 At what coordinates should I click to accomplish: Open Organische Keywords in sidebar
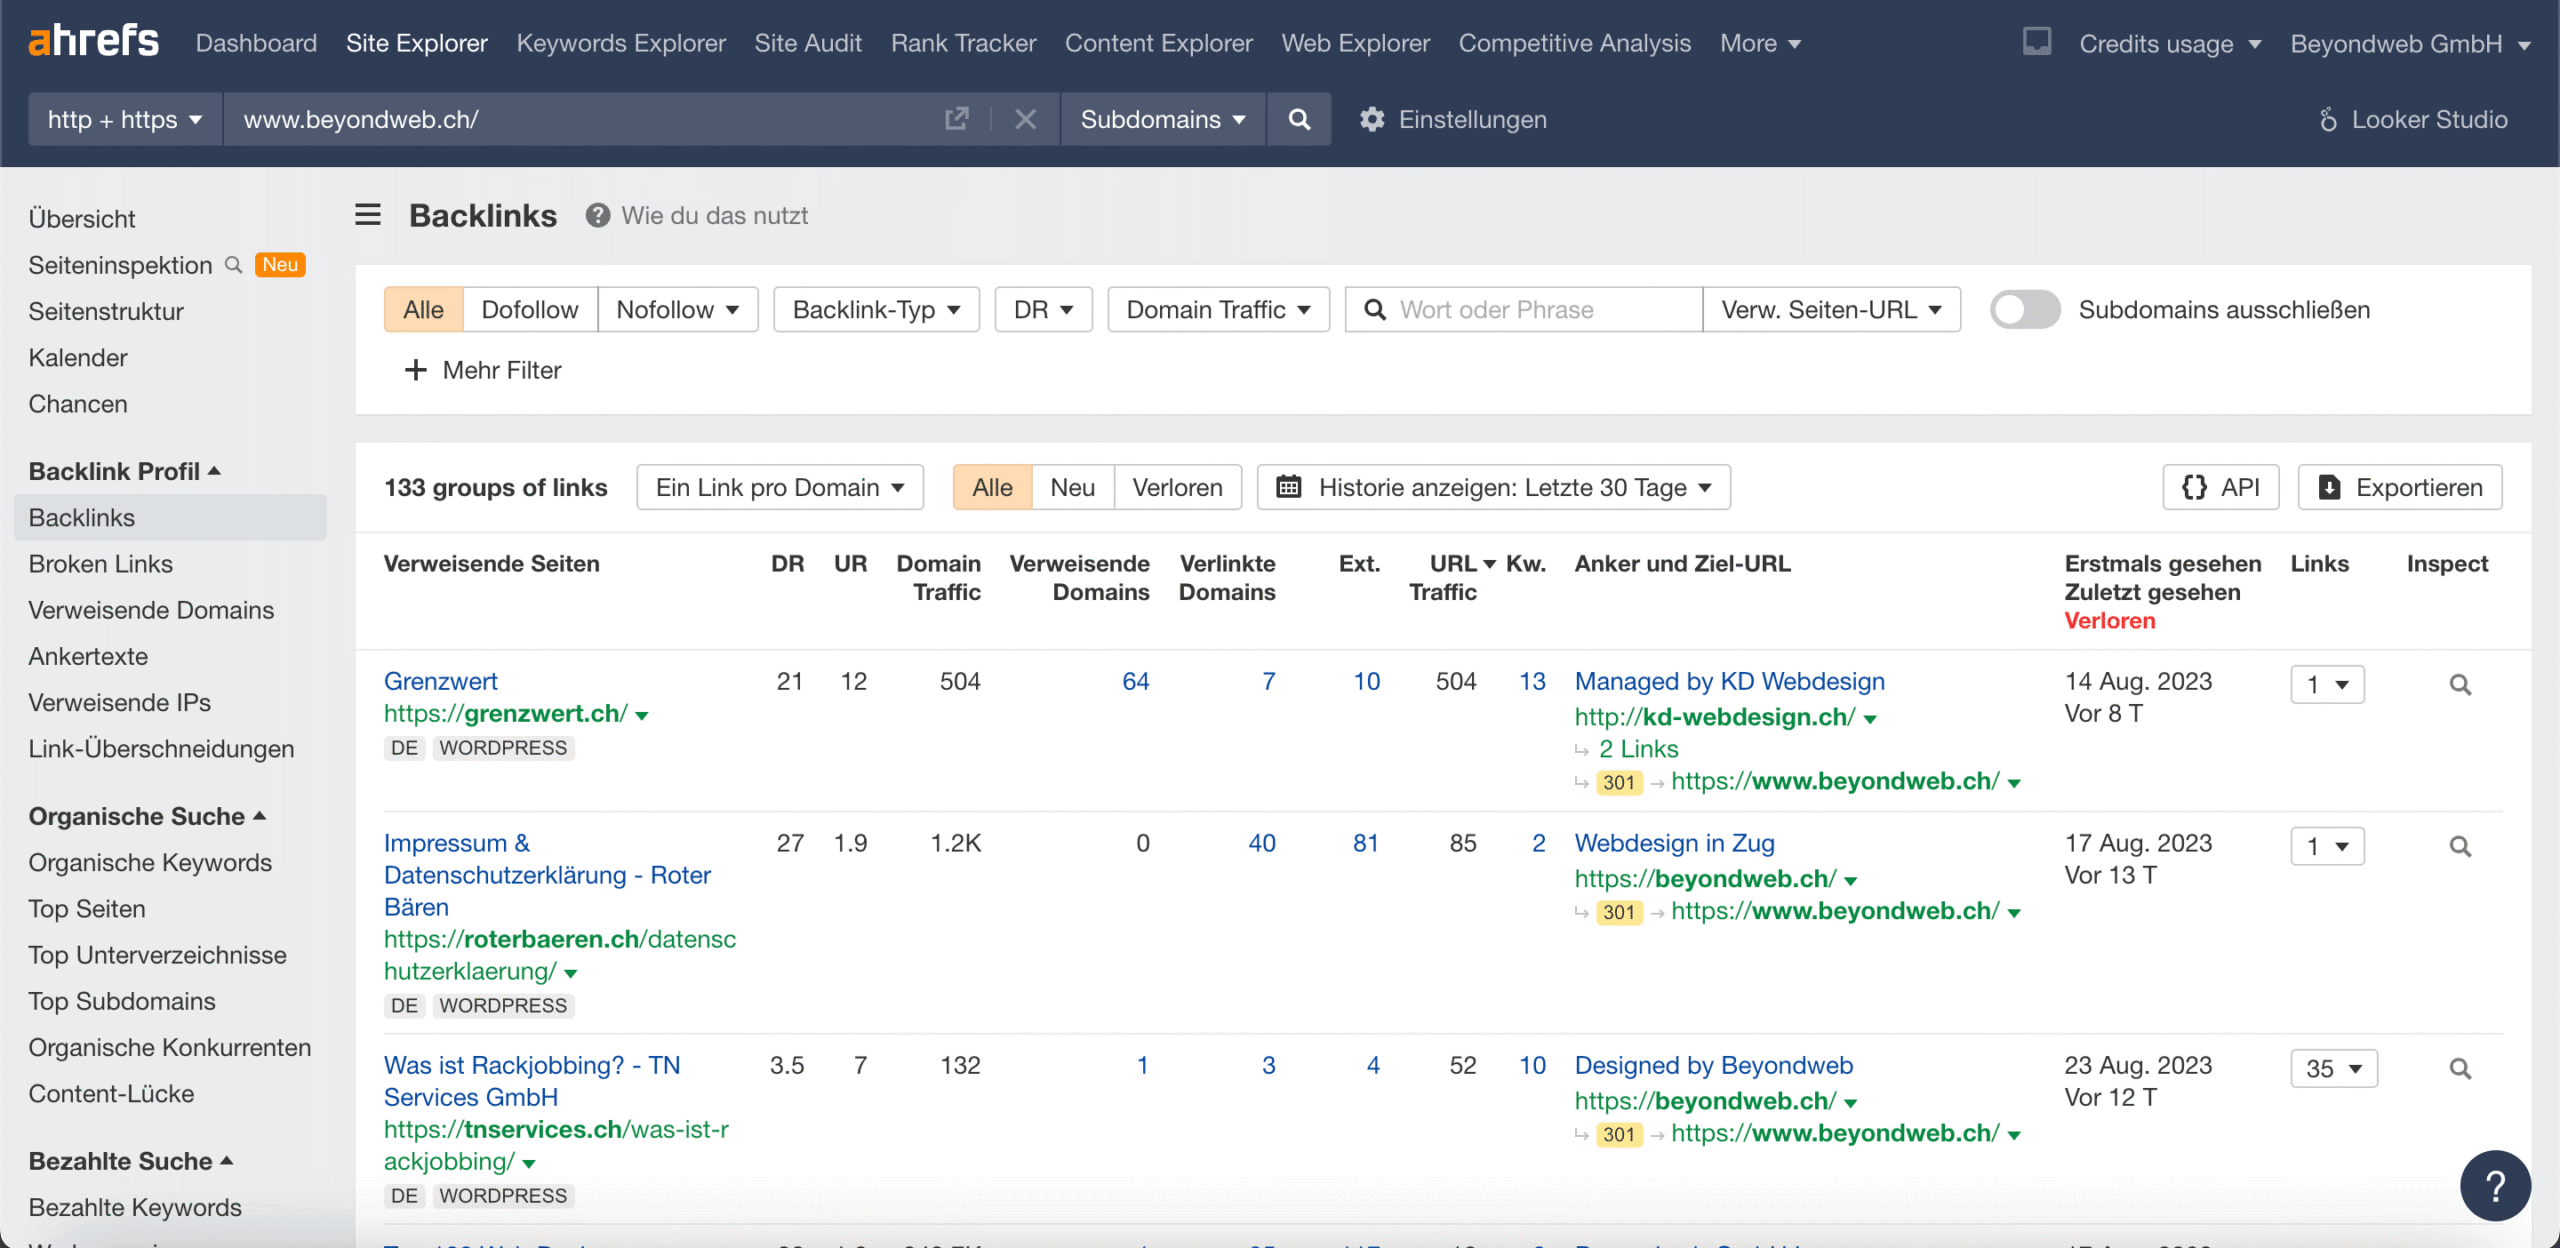150,862
